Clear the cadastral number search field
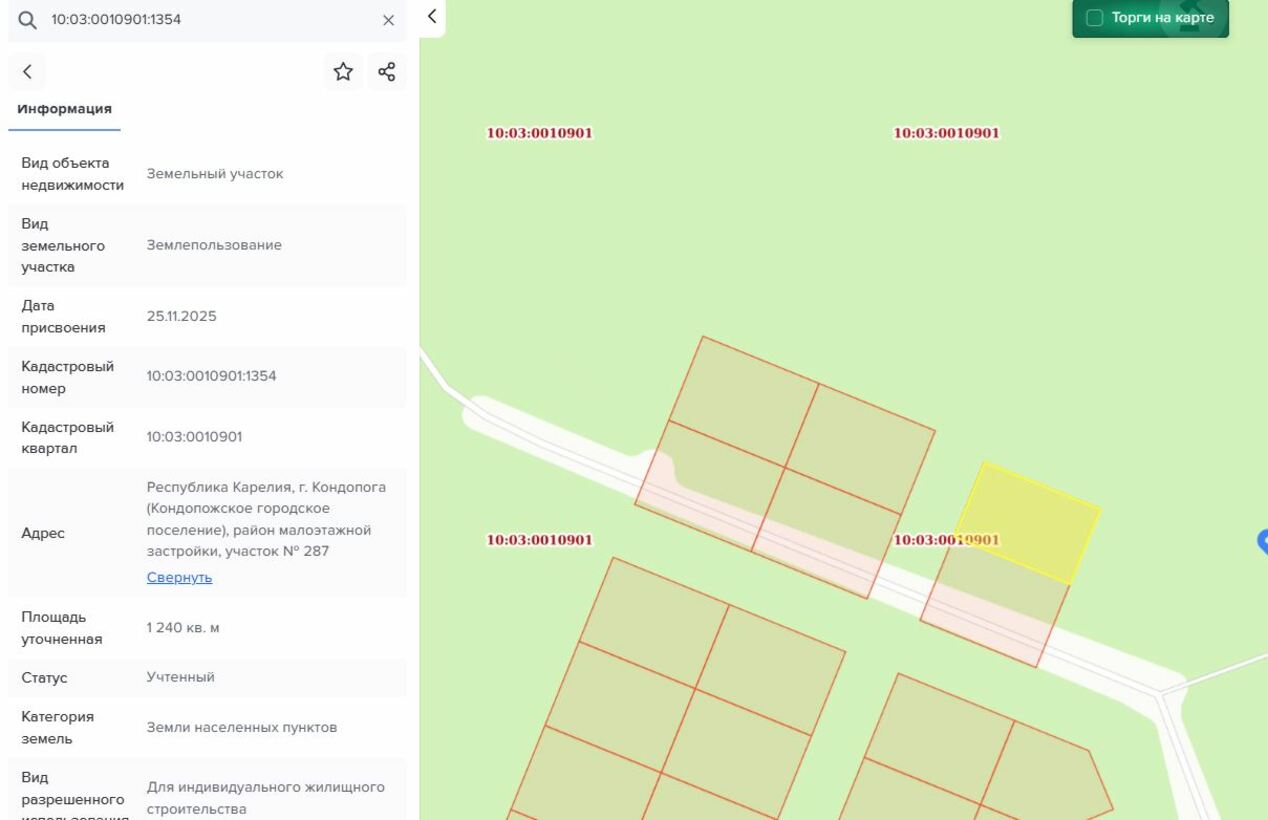1268x820 pixels. click(389, 20)
